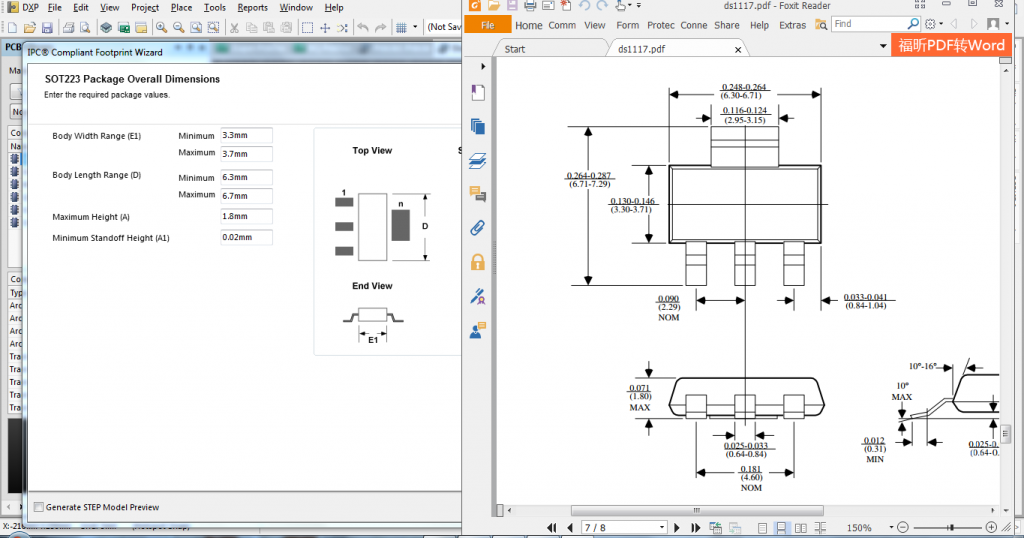Go to next page in PDF
The width and height of the screenshot is (1024, 538).
point(677,527)
